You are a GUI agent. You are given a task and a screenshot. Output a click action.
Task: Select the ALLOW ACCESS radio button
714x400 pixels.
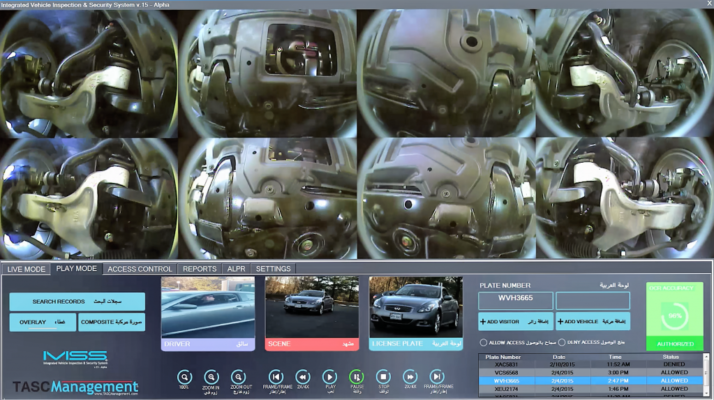pyautogui.click(x=483, y=342)
